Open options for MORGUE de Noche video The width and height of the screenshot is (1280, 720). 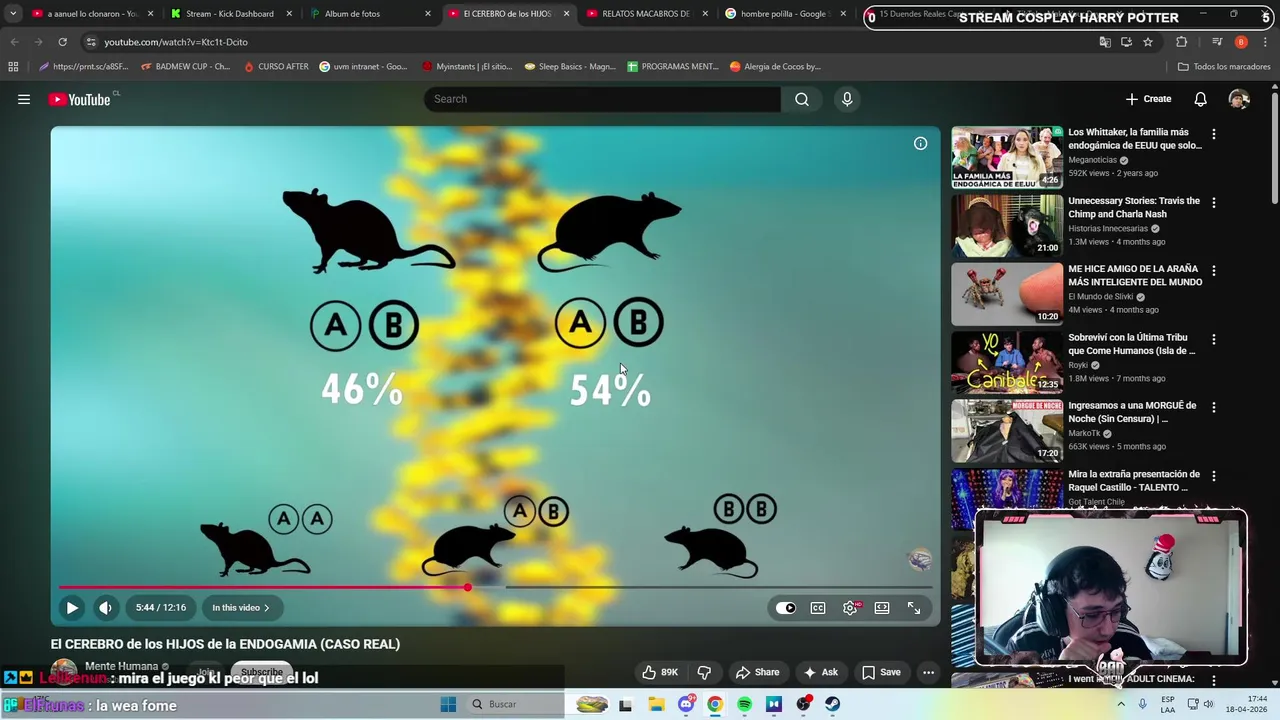click(x=1214, y=407)
